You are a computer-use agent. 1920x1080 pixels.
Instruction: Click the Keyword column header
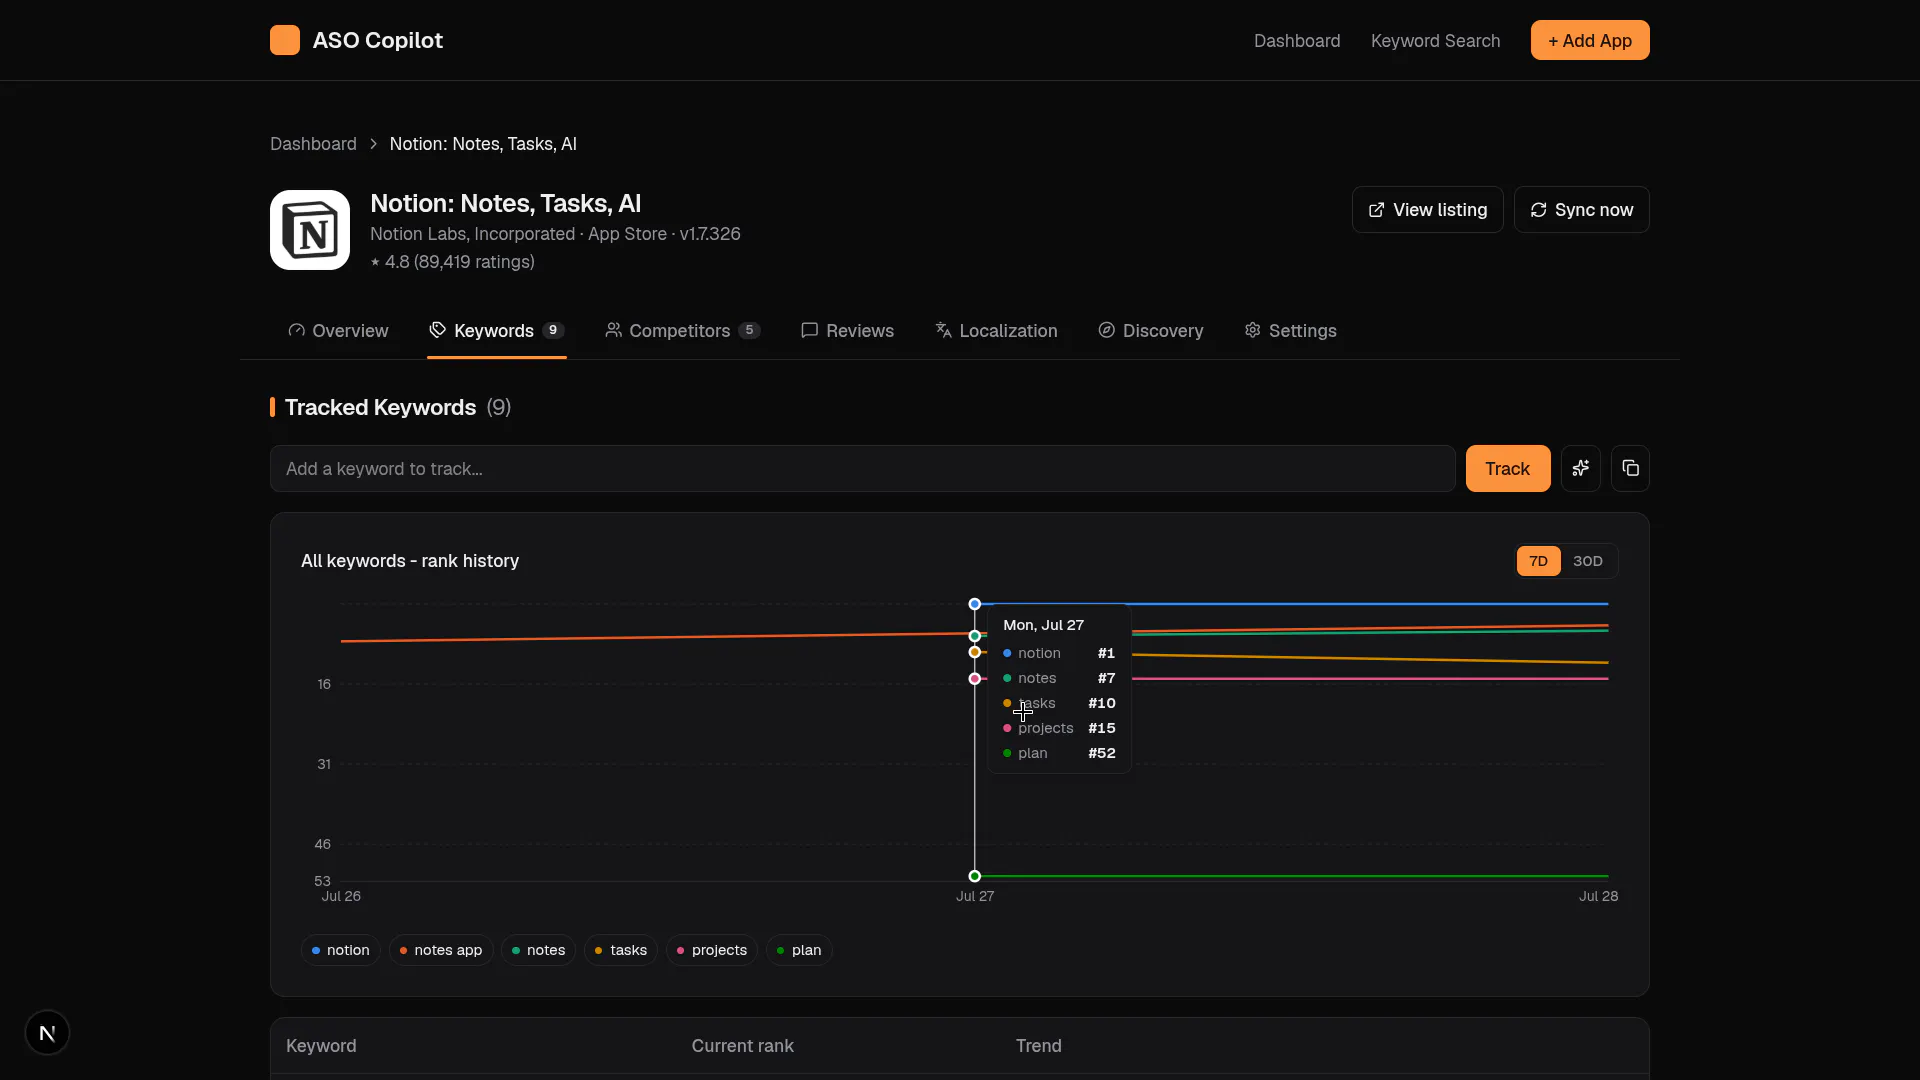tap(321, 1046)
